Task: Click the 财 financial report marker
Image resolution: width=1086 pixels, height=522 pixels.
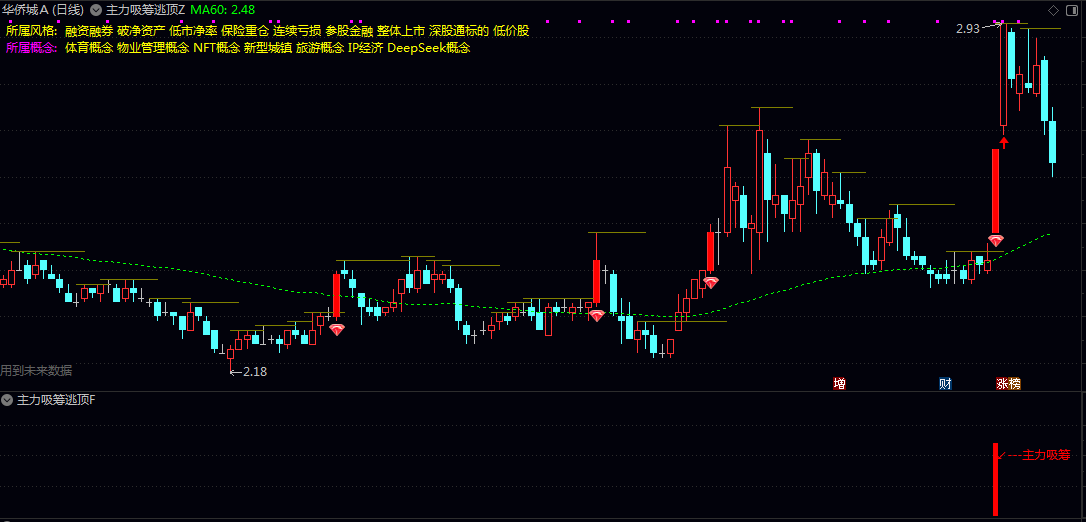Action: coord(945,384)
